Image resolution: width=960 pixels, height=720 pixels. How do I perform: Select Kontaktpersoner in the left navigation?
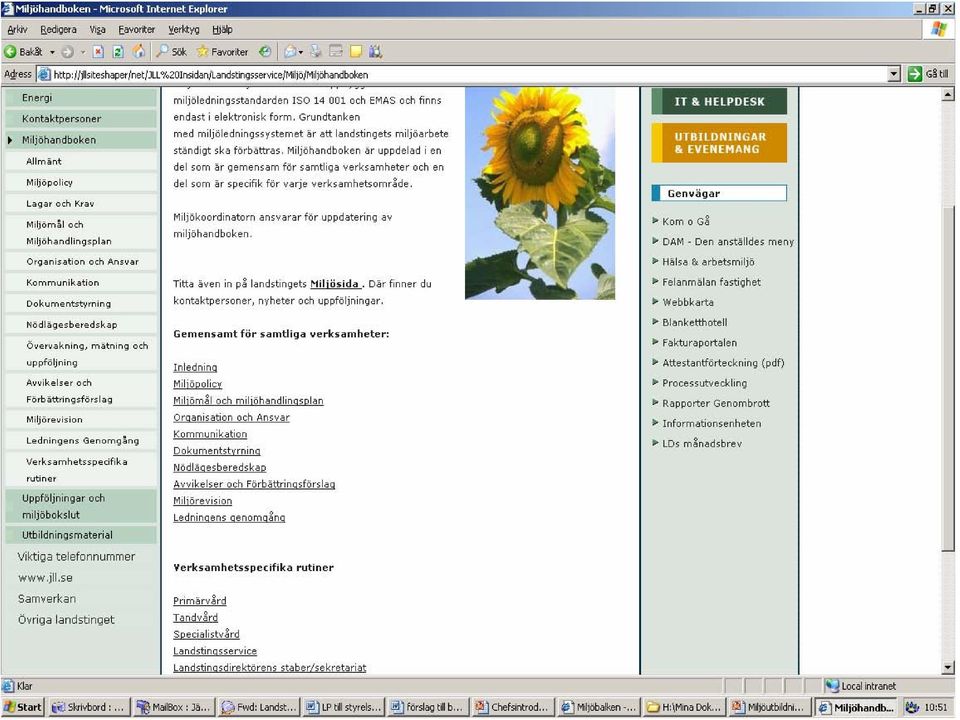81,119
